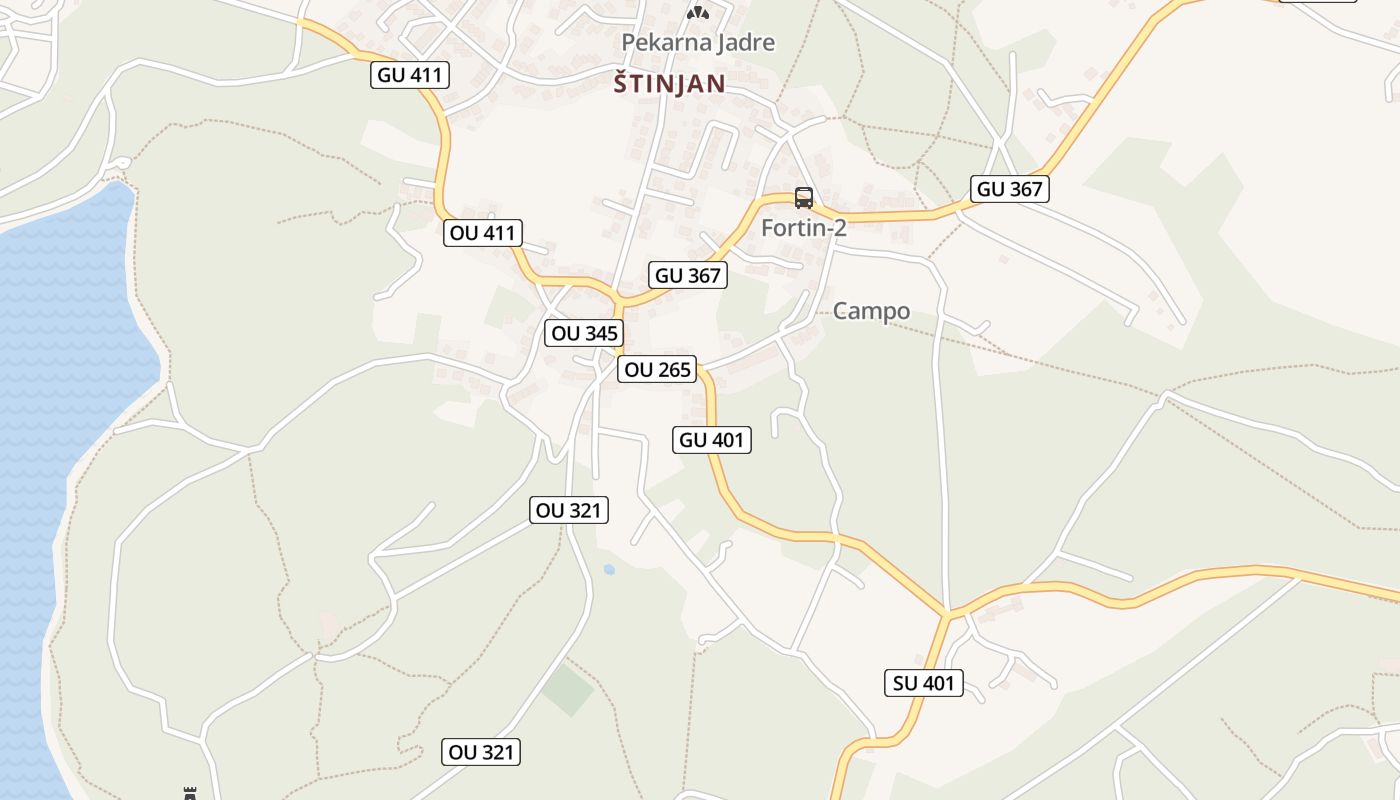Click the GU 367 shield nearest OU 345

point(688,276)
